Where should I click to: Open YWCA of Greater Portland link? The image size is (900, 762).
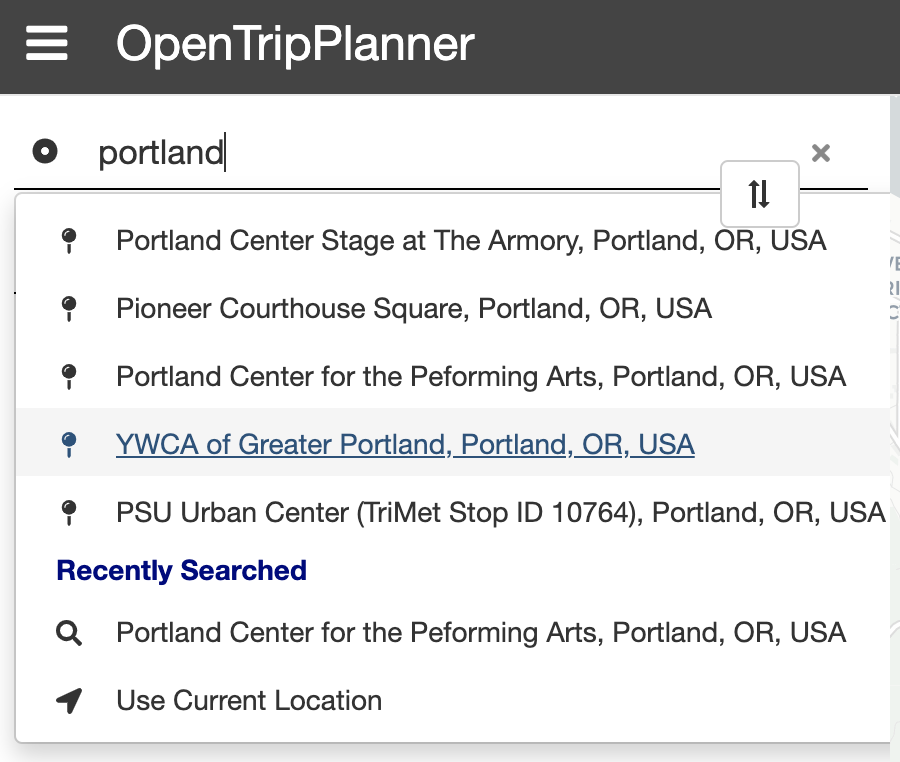(405, 445)
